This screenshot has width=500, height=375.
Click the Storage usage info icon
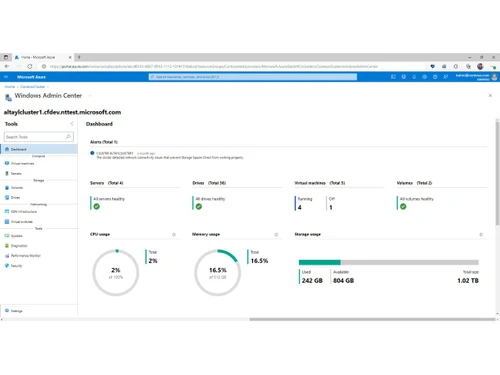481,235
